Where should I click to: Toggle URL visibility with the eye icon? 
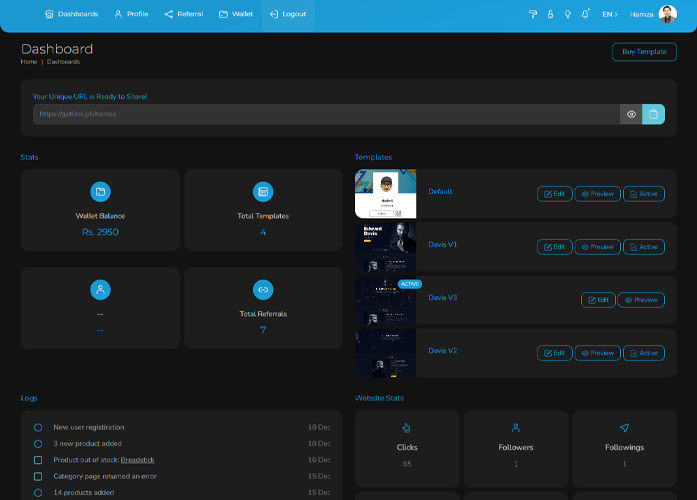631,114
